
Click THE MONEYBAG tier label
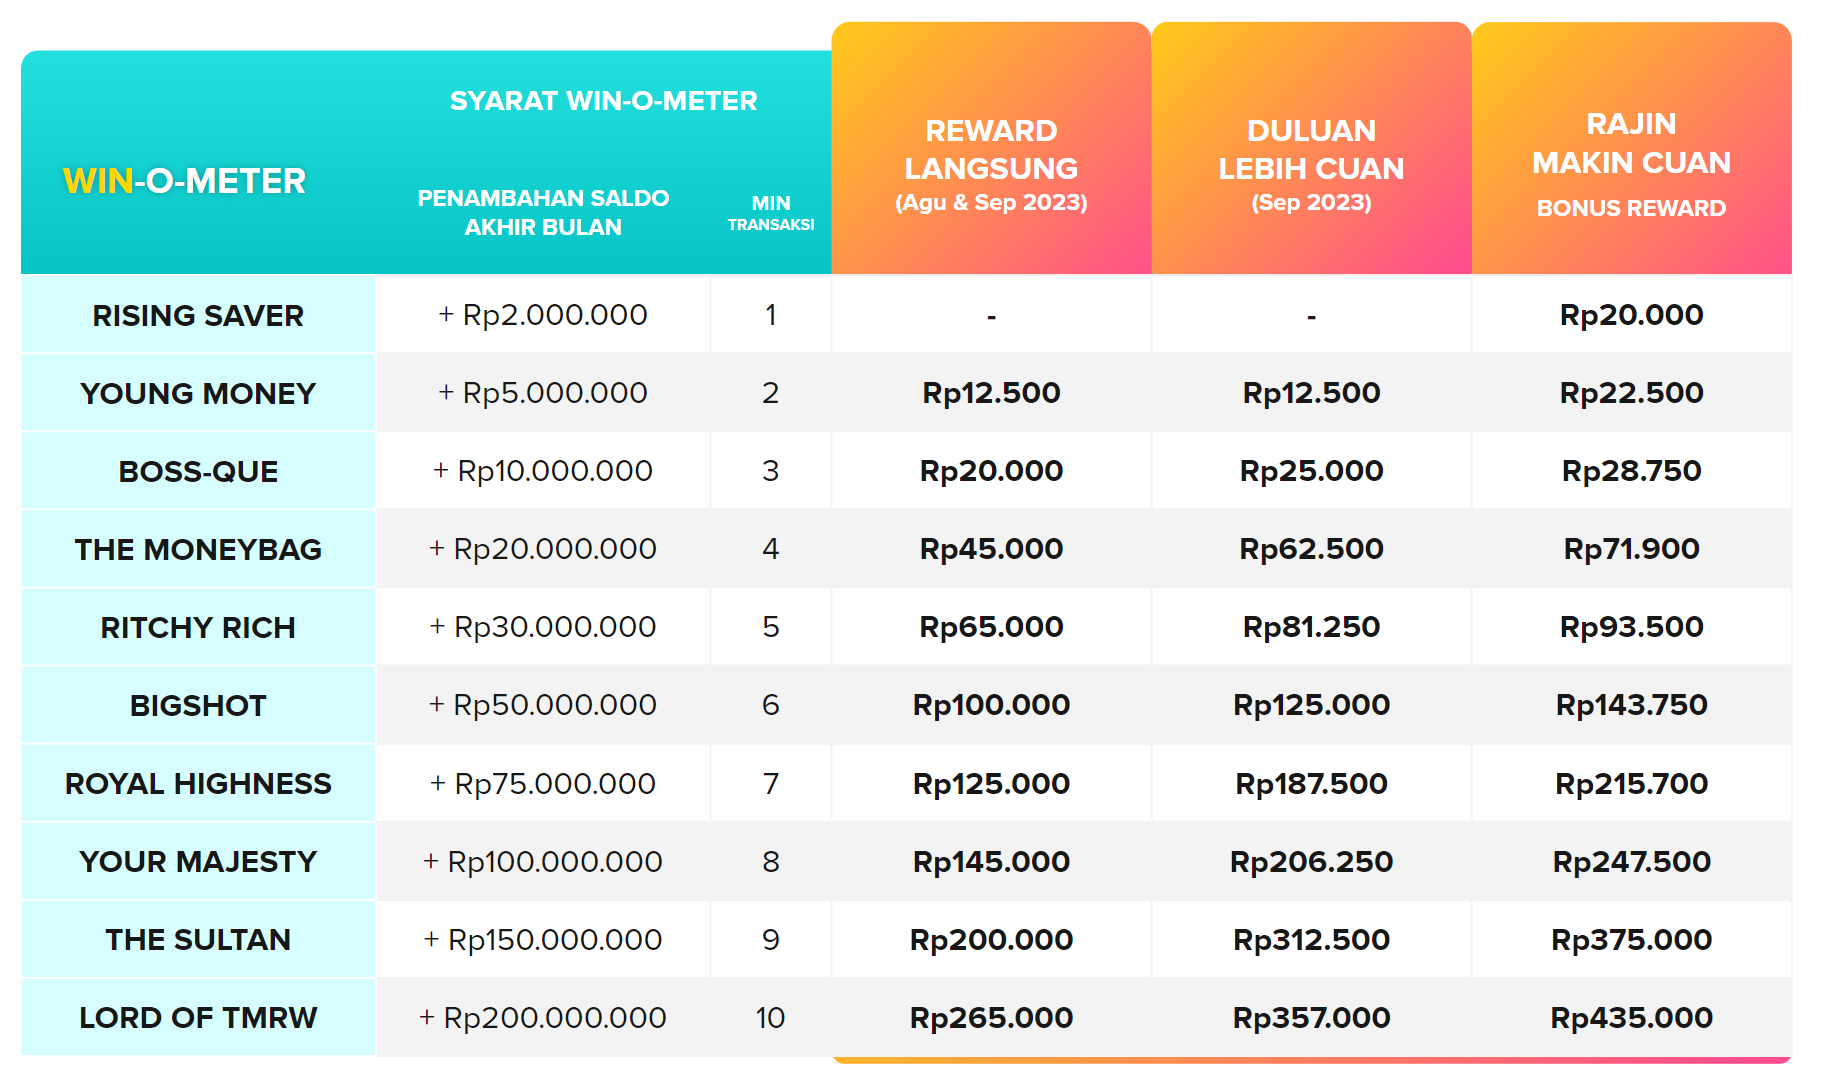pos(198,549)
